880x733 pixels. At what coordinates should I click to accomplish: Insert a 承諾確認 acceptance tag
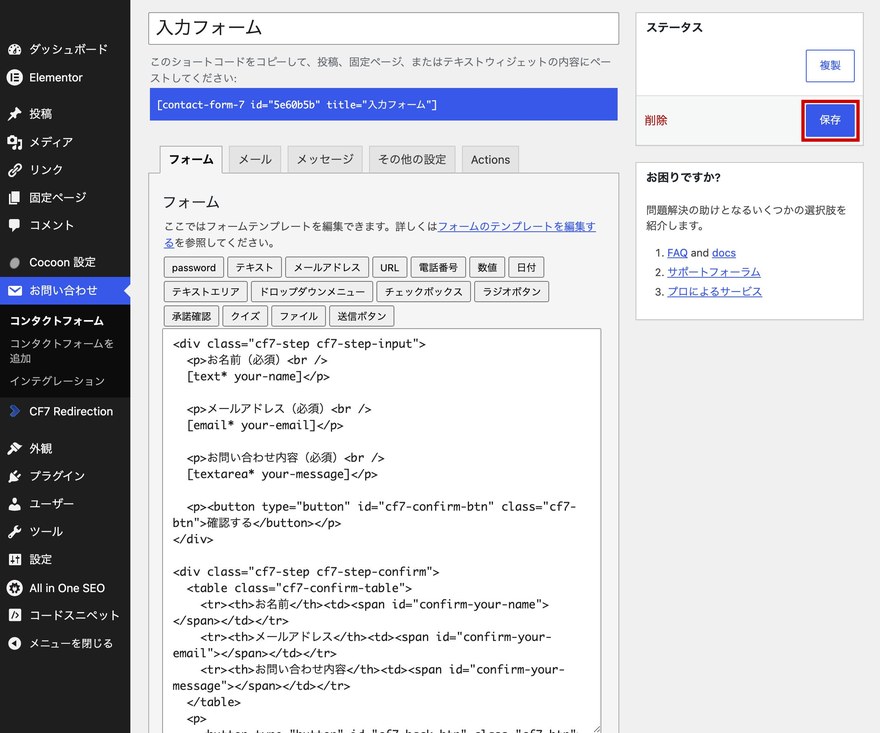[x=191, y=316]
